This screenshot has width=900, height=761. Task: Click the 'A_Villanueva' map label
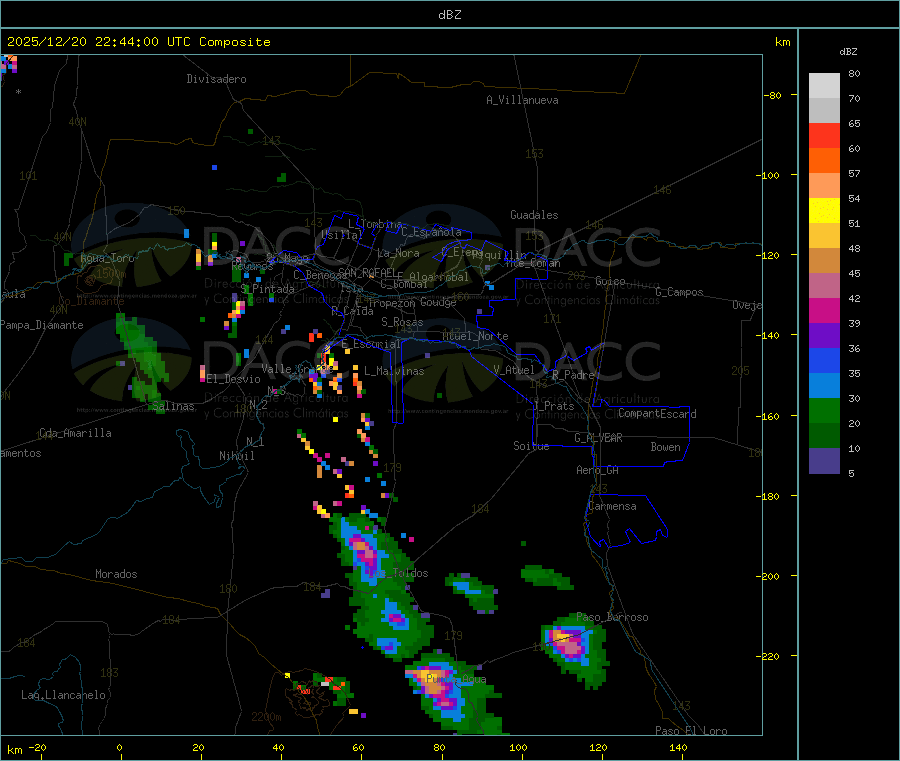point(522,100)
